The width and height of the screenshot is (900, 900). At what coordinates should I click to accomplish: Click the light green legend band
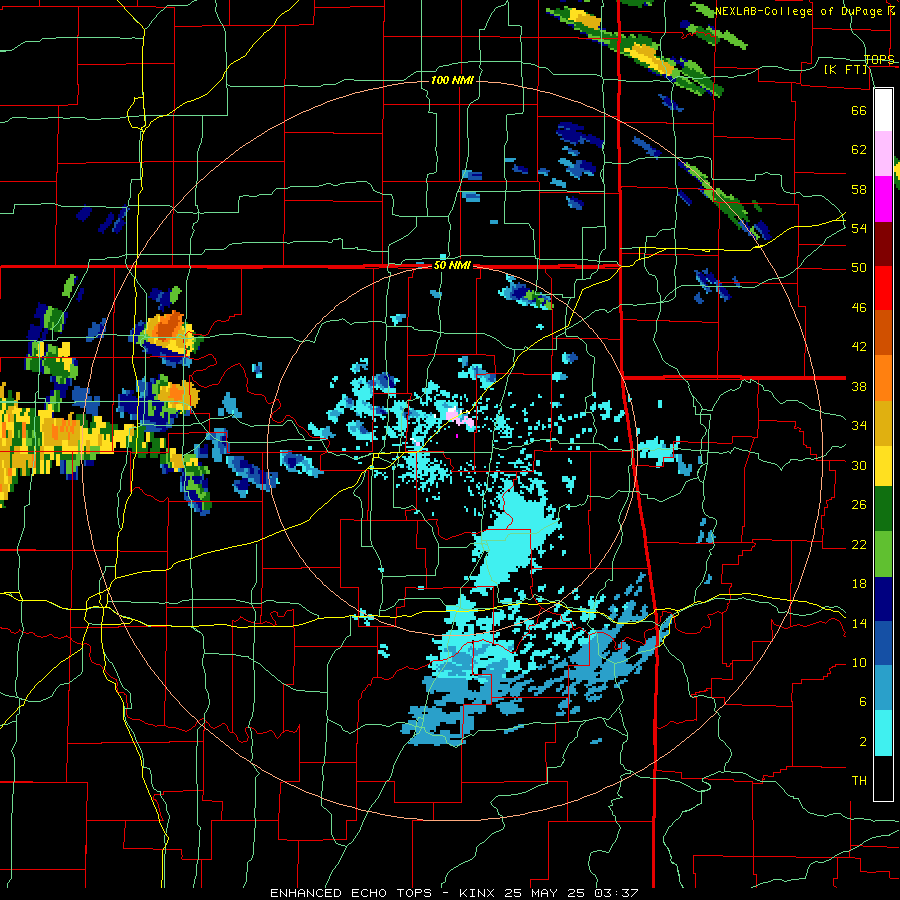pyautogui.click(x=883, y=554)
